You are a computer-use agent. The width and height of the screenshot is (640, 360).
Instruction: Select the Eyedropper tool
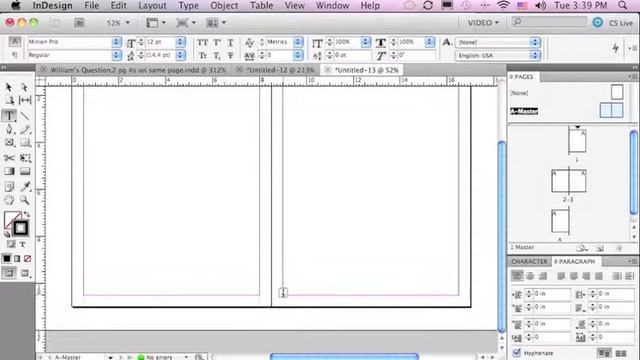25,187
